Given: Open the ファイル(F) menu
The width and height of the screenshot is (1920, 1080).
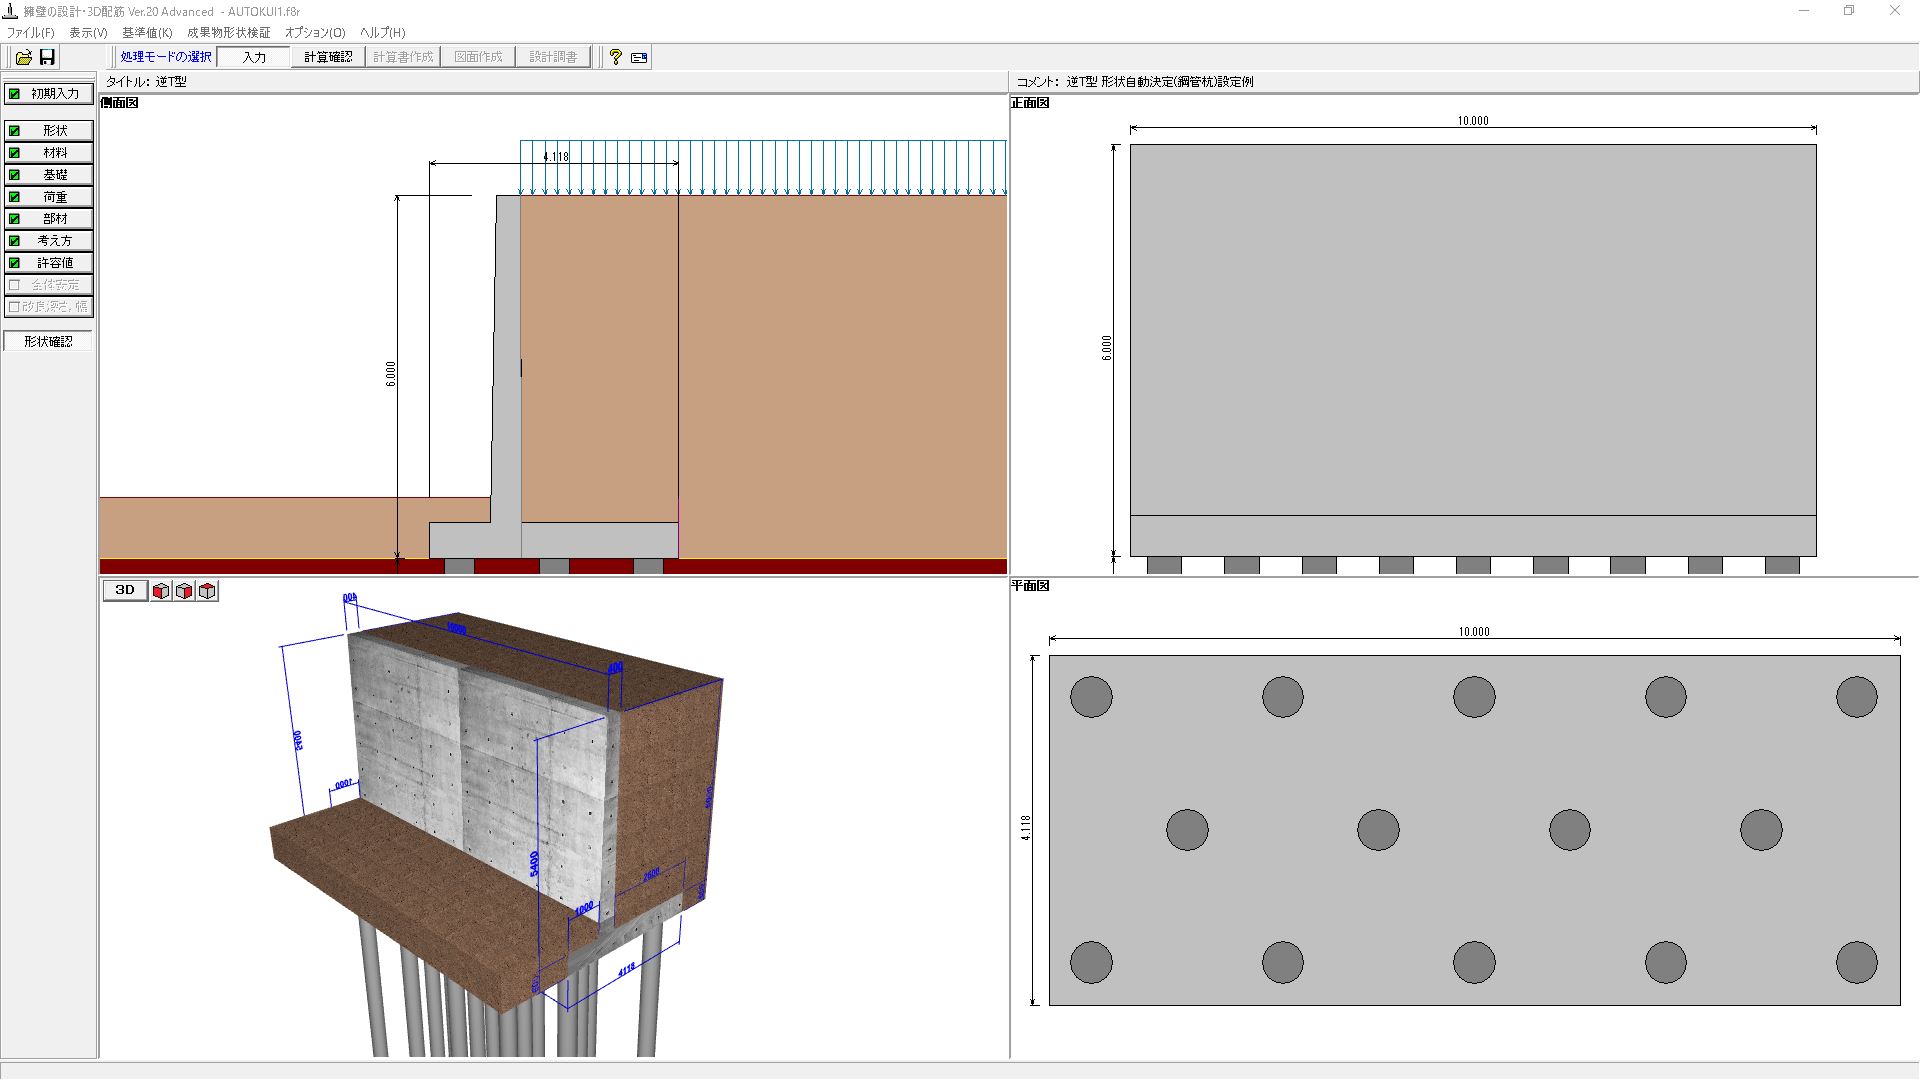Looking at the screenshot, I should tap(31, 32).
